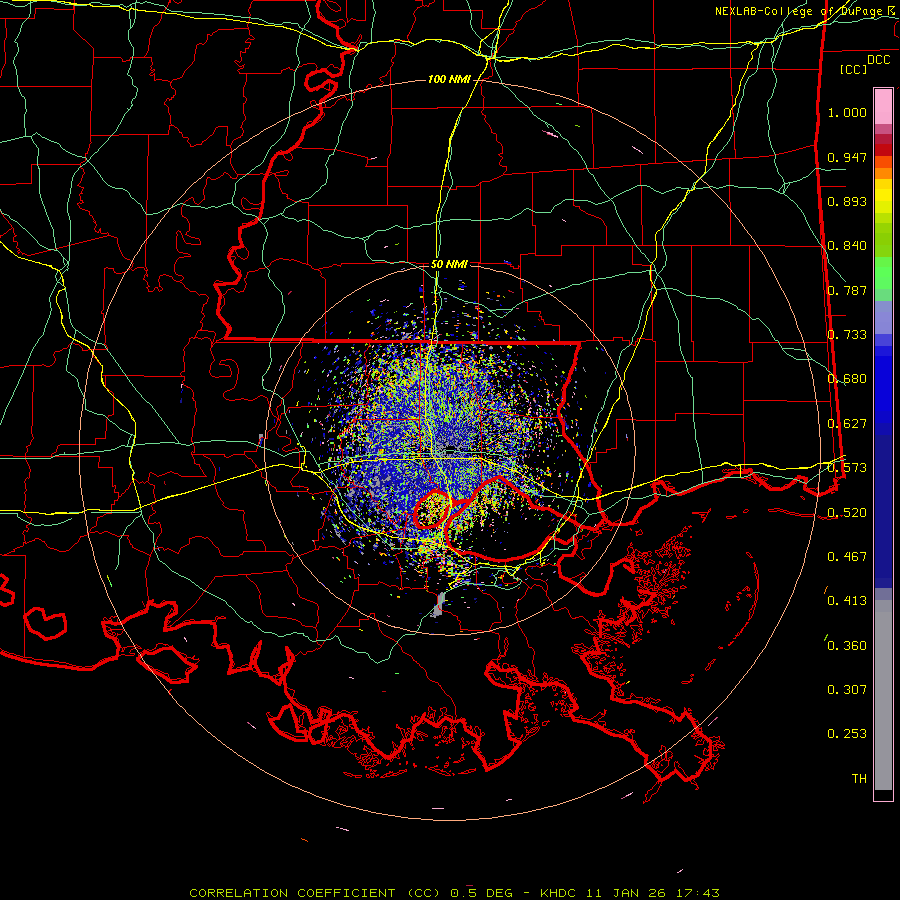Viewport: 900px width, 900px height.
Task: Select the 0.627 scale label
Action: [847, 424]
